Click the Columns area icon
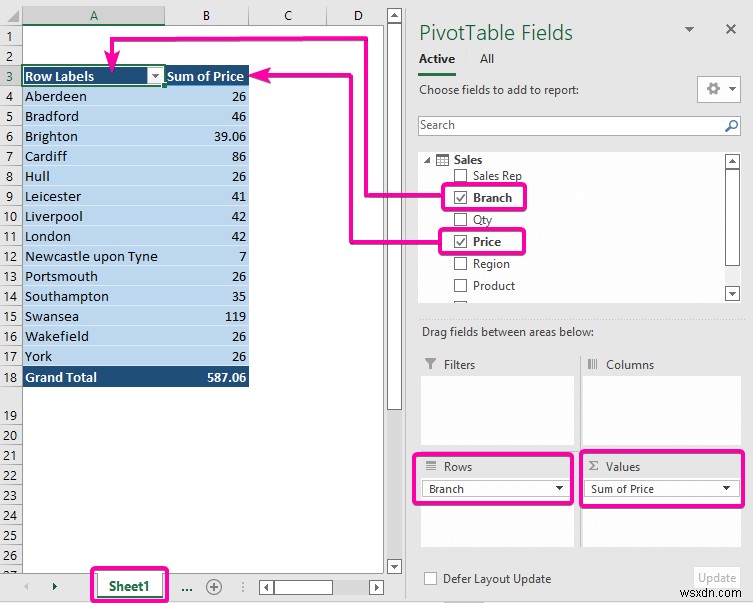The image size is (753, 603). pos(593,364)
